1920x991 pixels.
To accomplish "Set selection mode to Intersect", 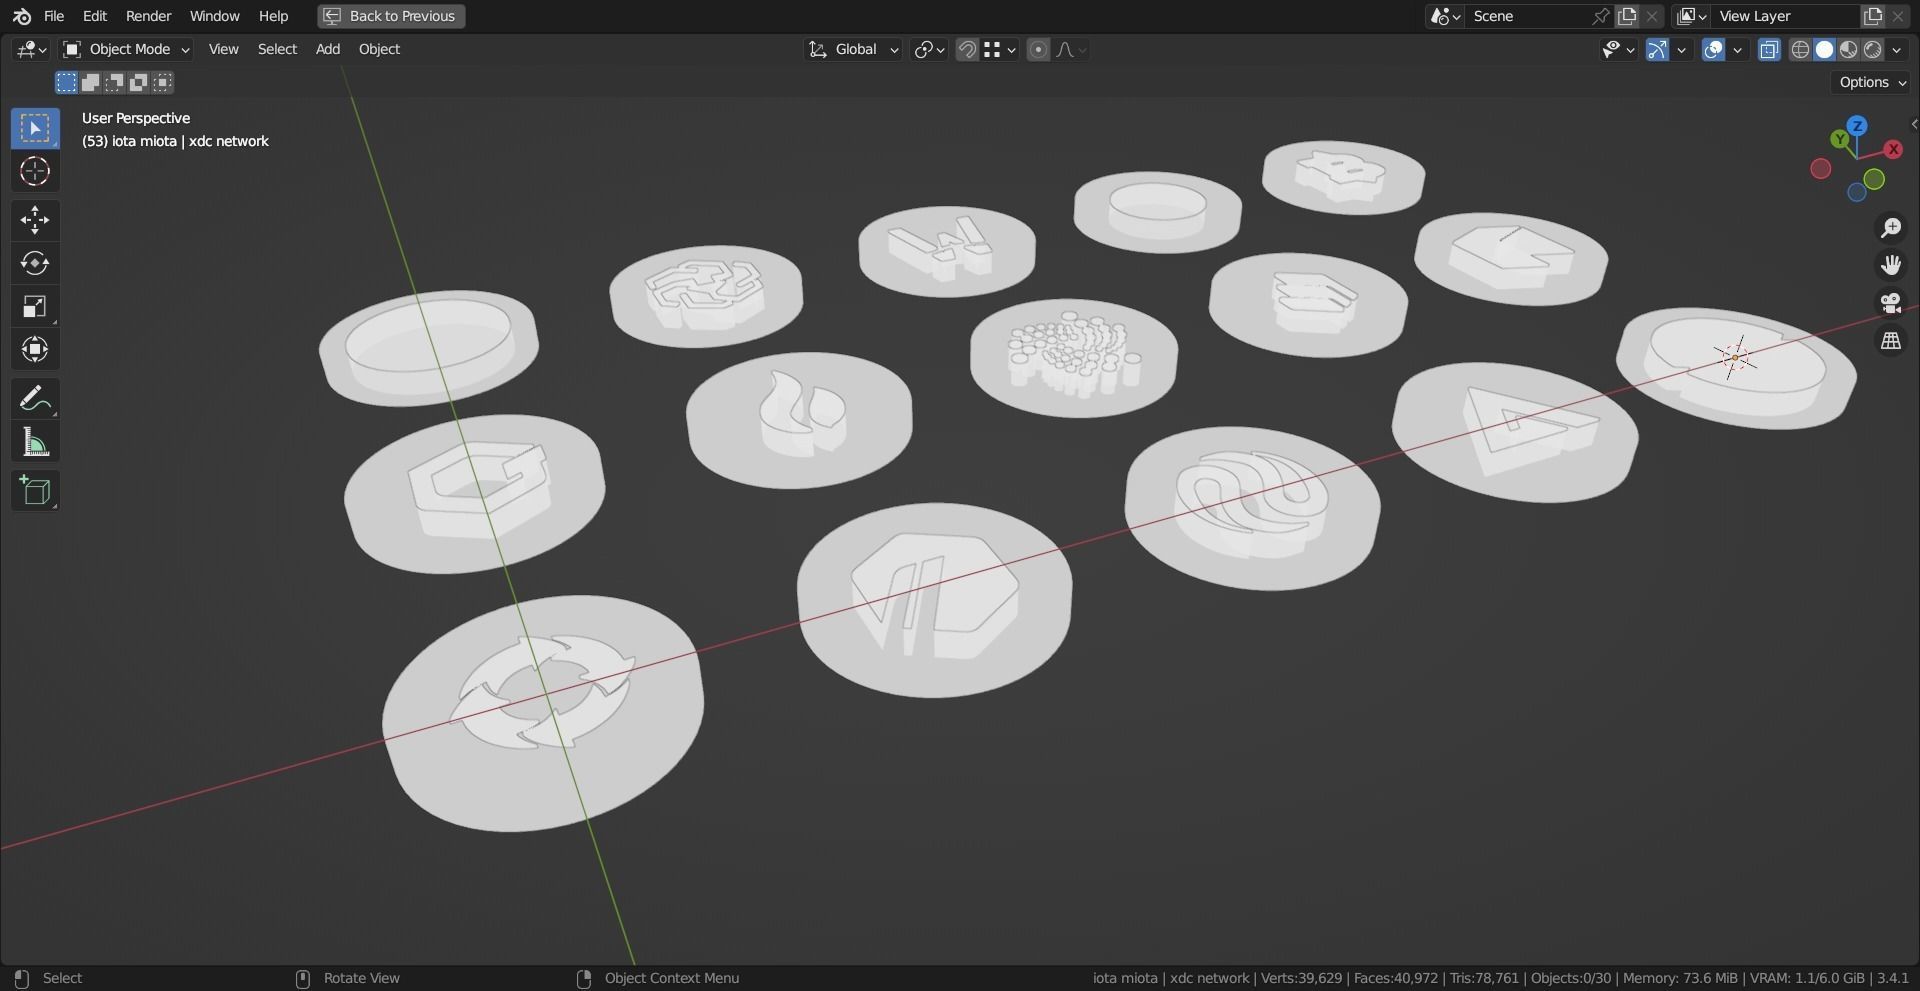I will (x=163, y=82).
